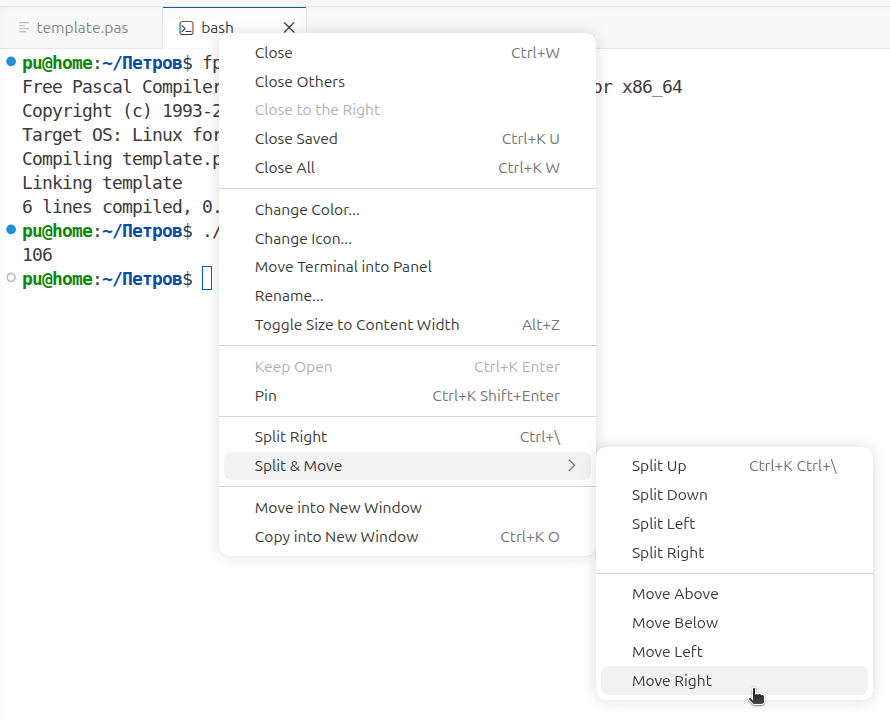Choose Split Up option
Image resolution: width=890 pixels, height=719 pixels.
coord(659,466)
